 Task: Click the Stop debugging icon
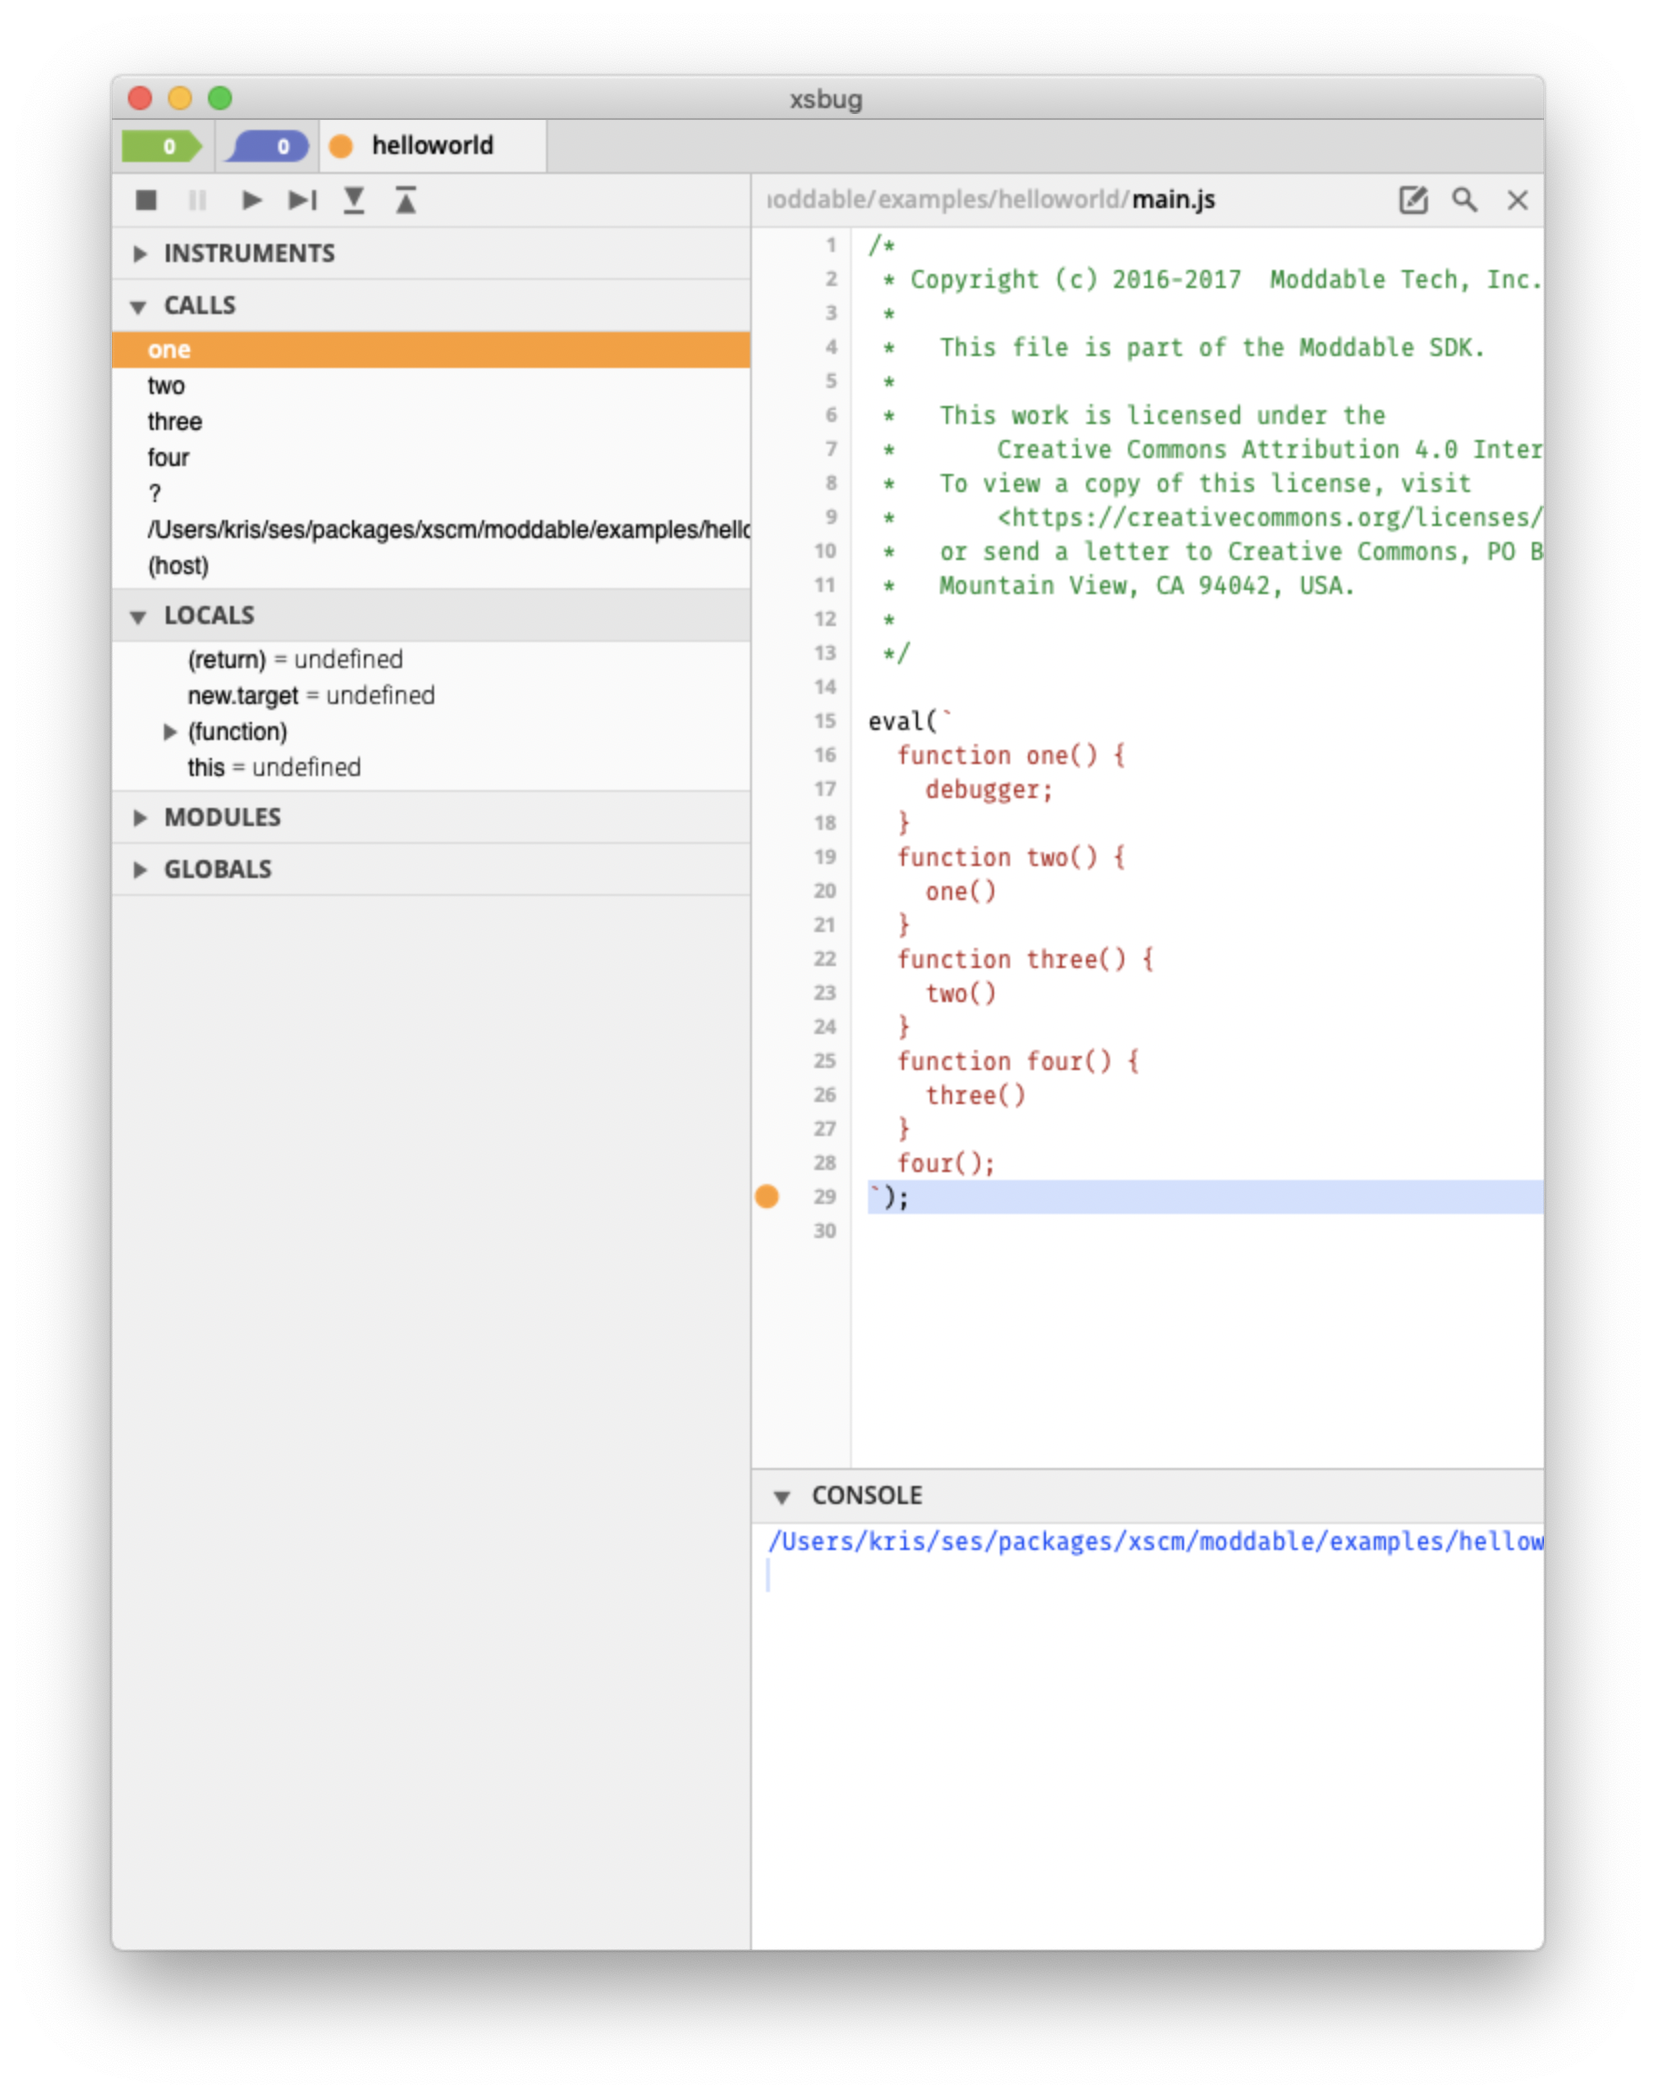click(146, 200)
